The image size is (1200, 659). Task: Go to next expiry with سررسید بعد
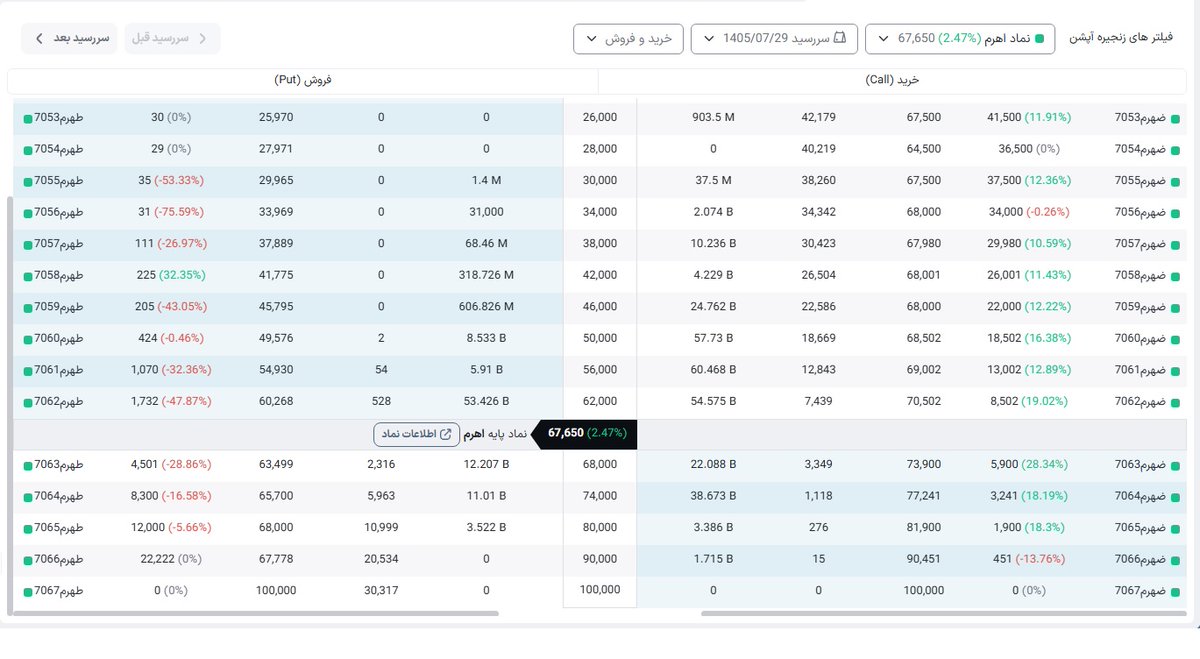pos(69,39)
